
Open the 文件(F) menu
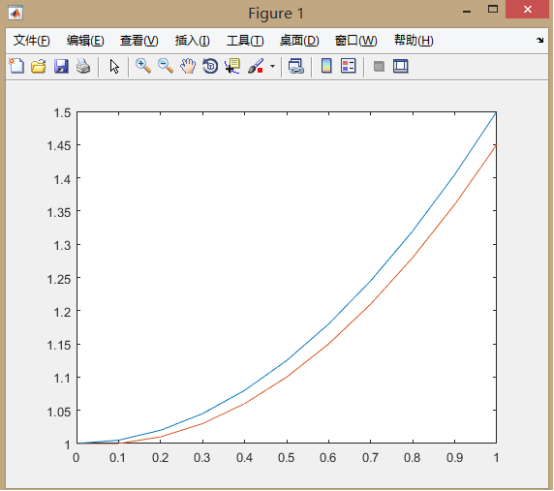(31, 41)
